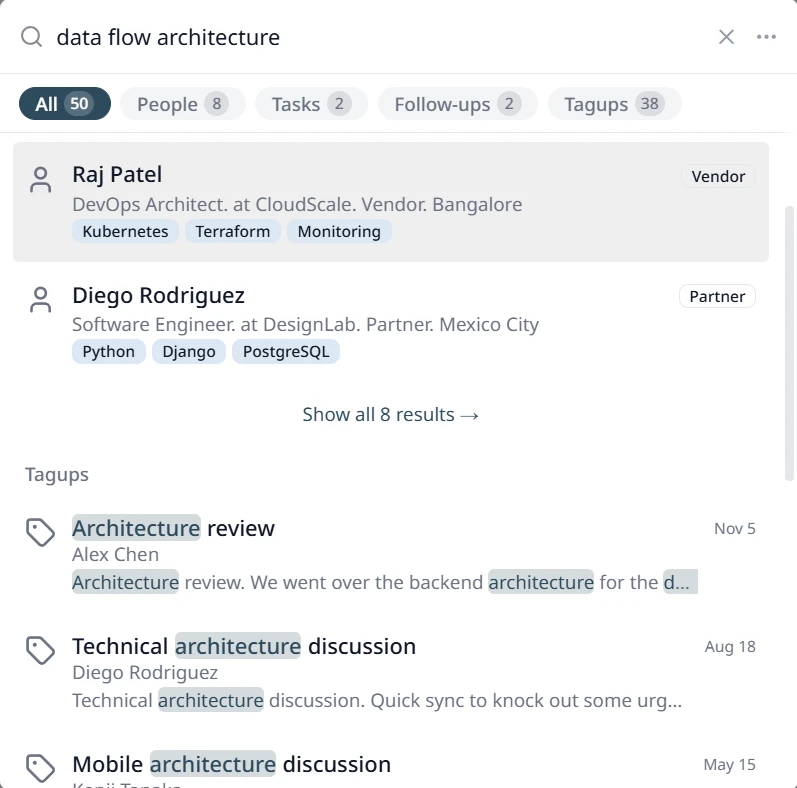Viewport: 797px width, 788px height.
Task: Select the Terraform tag chip
Action: click(233, 231)
